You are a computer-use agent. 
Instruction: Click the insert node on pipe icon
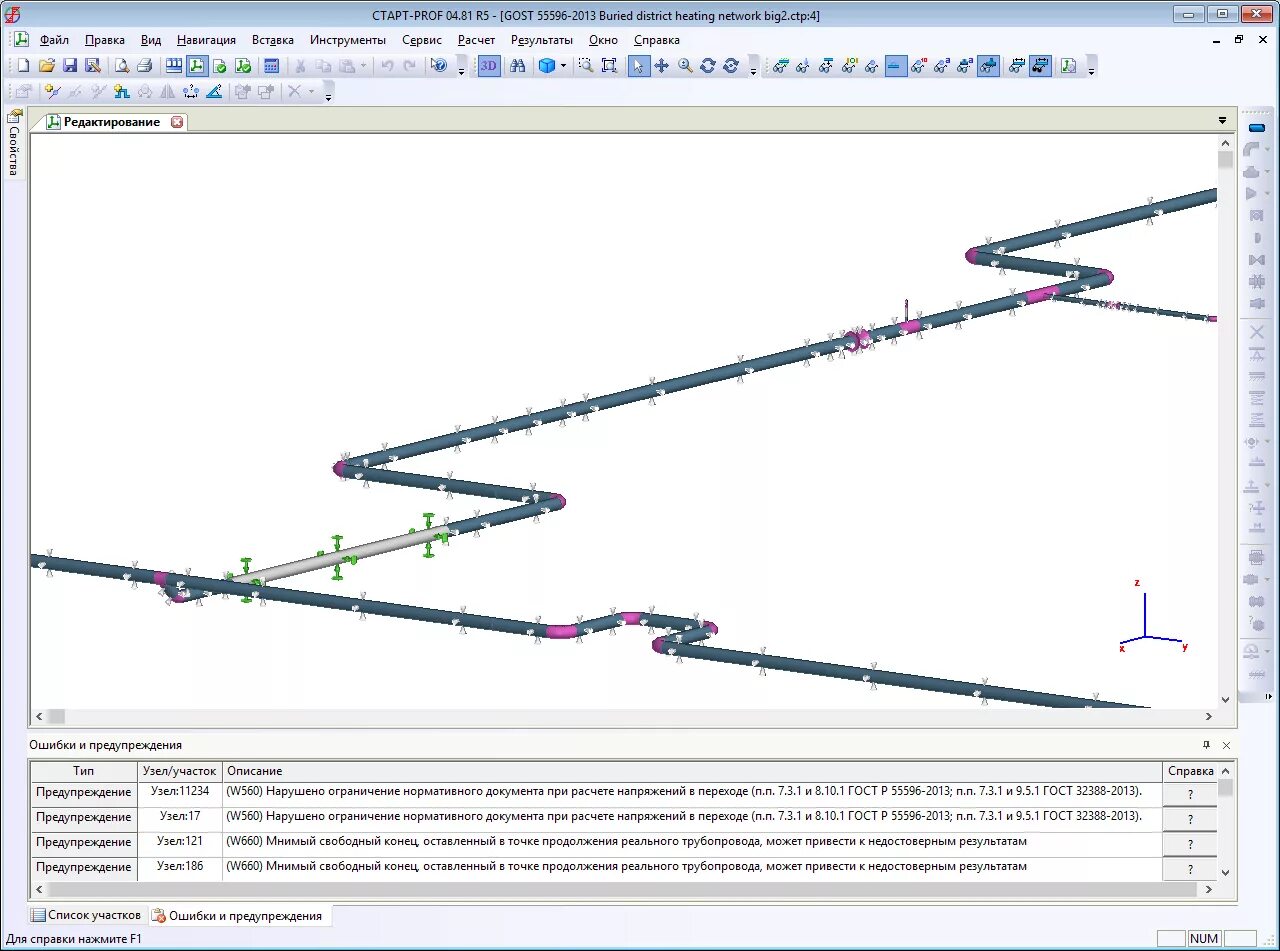pos(52,91)
